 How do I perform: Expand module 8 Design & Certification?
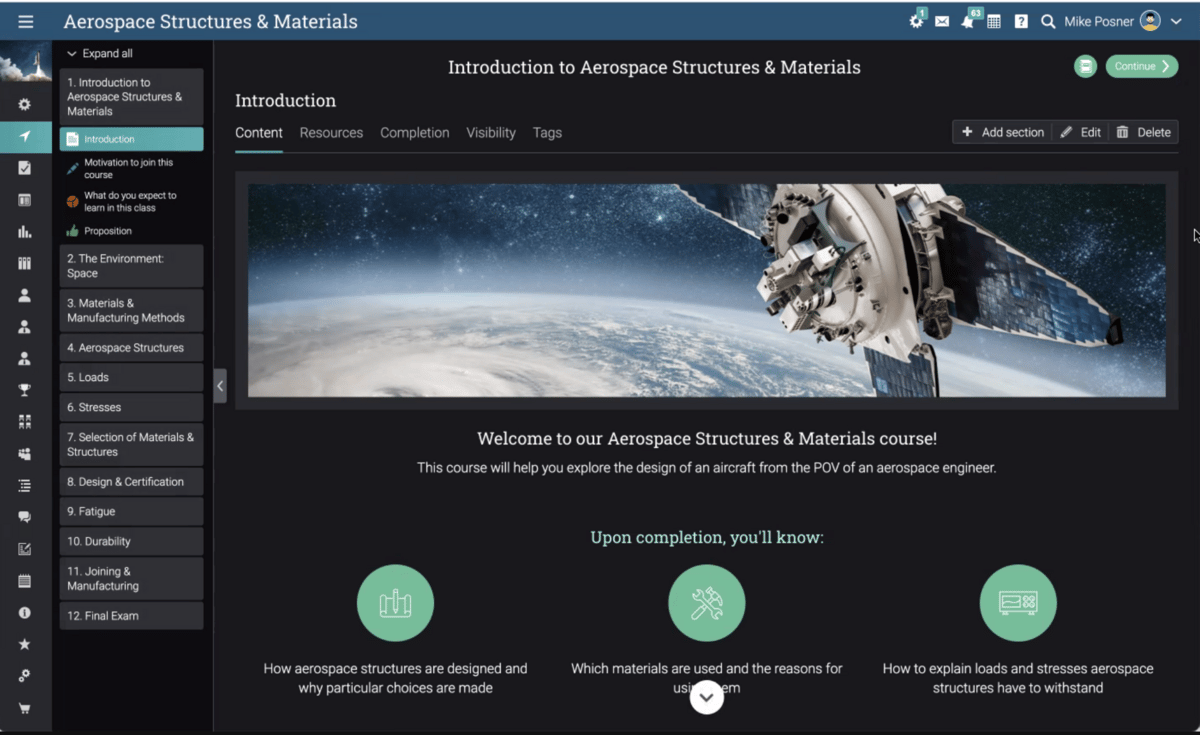tap(131, 481)
